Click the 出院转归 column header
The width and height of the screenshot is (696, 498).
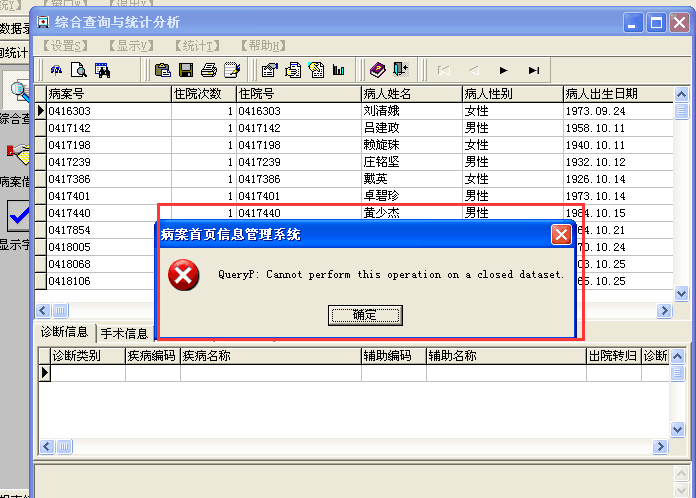614,356
